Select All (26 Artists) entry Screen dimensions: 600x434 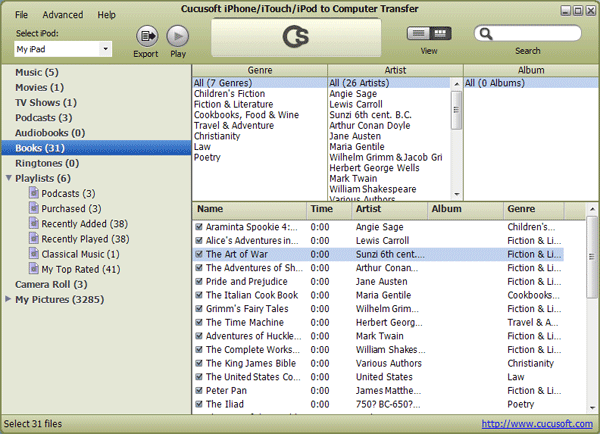(x=389, y=83)
